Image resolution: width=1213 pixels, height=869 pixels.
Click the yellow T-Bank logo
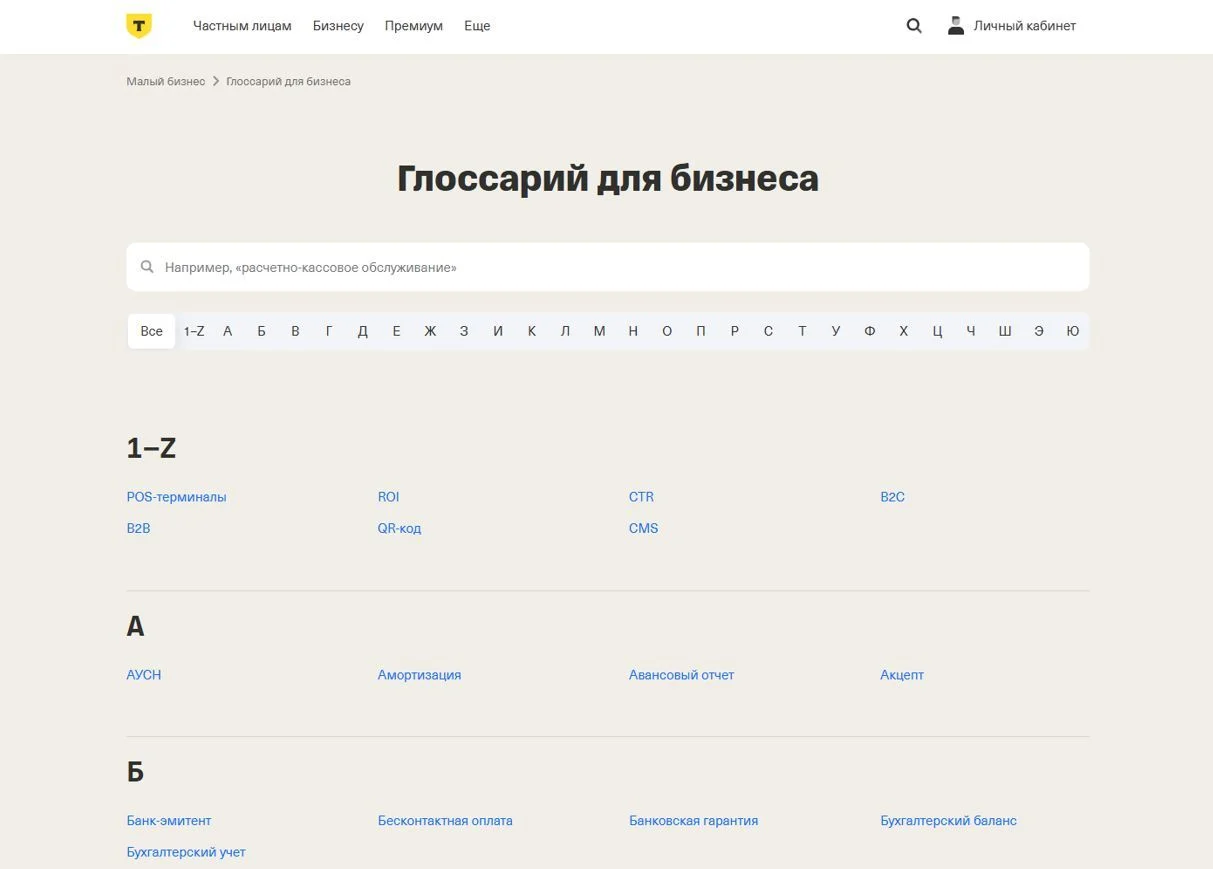139,26
